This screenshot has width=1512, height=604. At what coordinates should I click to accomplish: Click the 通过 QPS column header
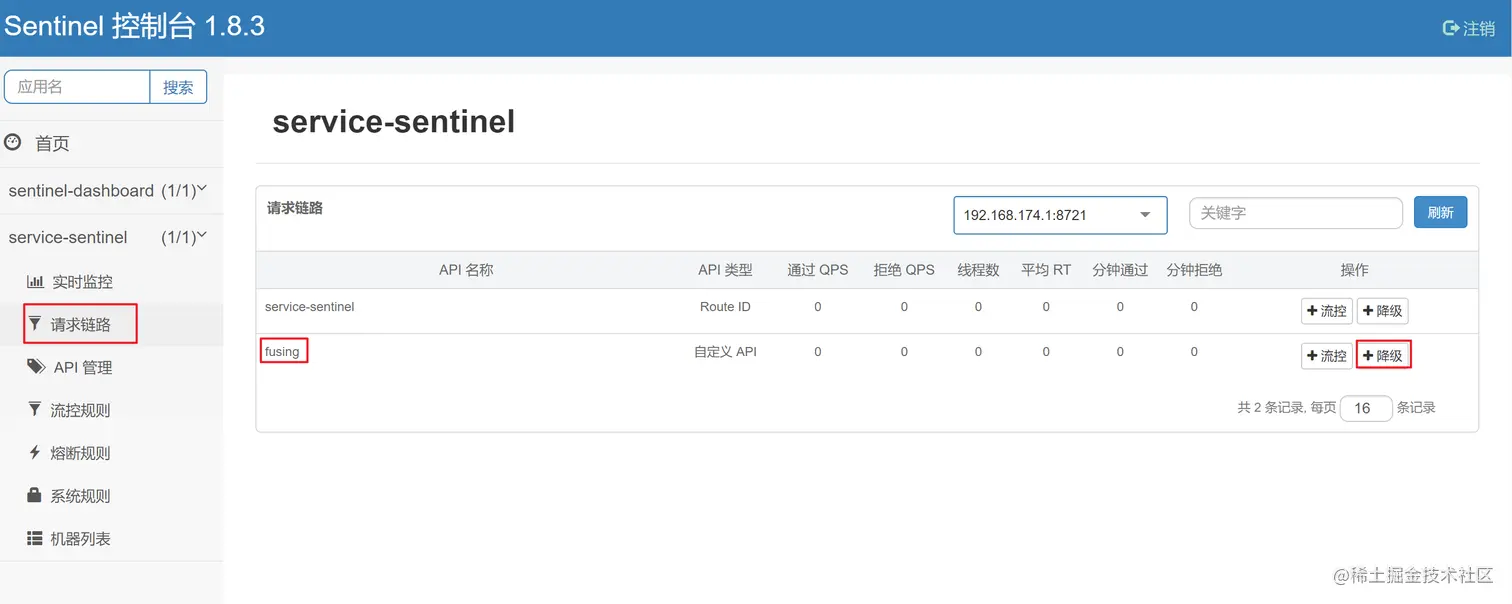817,270
